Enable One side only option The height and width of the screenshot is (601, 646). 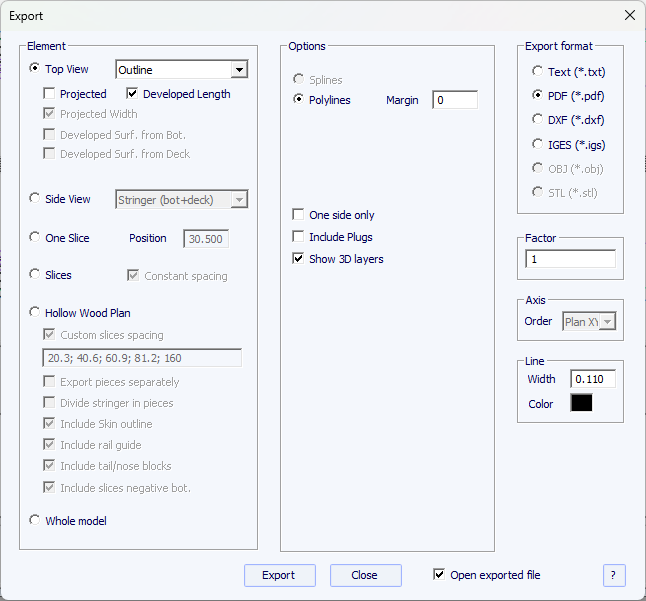point(298,215)
